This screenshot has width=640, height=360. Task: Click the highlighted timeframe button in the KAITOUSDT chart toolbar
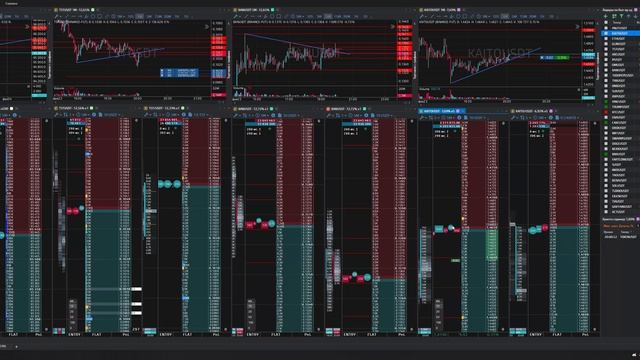pyautogui.click(x=505, y=16)
